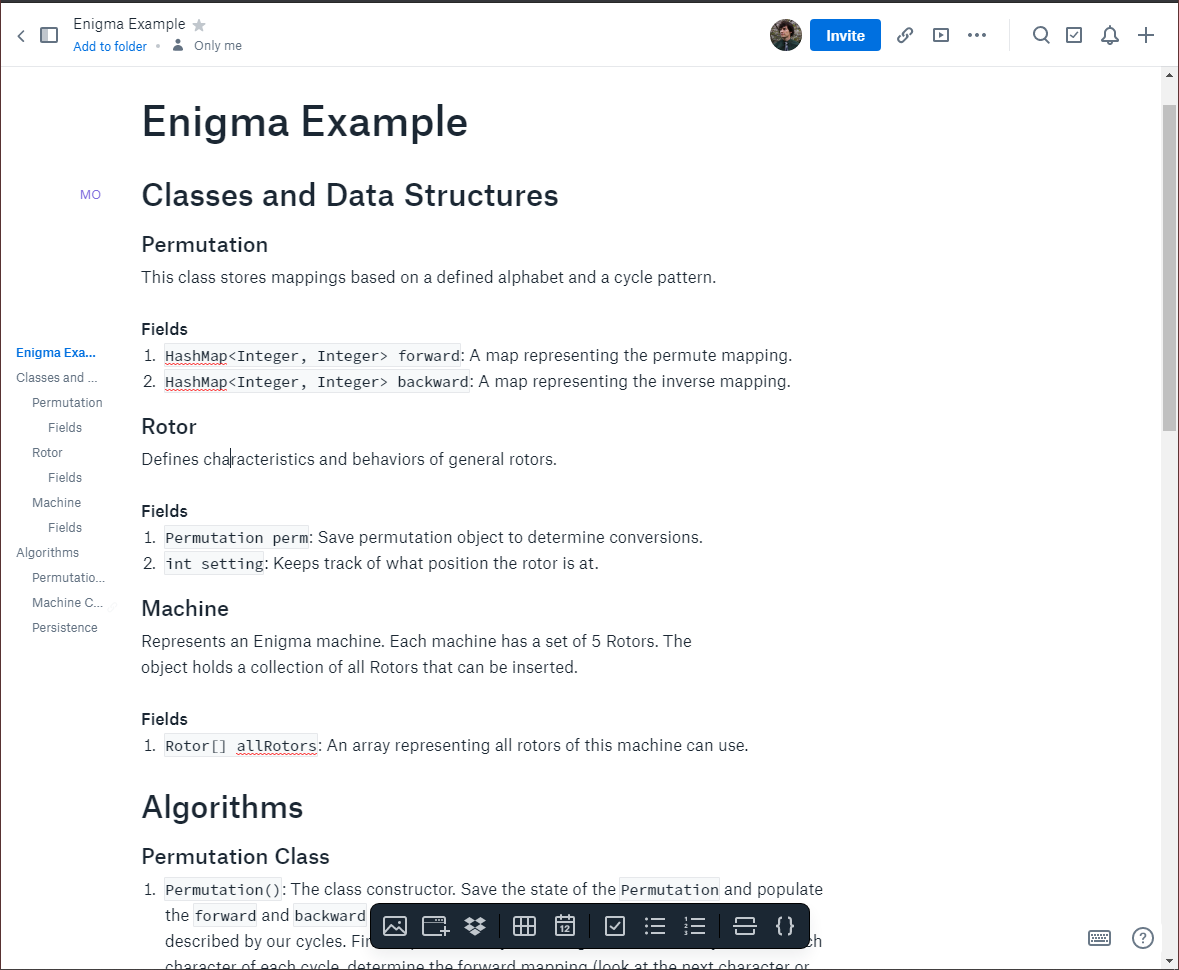Insert an image using the toolbar
This screenshot has width=1179, height=970.
pos(395,926)
